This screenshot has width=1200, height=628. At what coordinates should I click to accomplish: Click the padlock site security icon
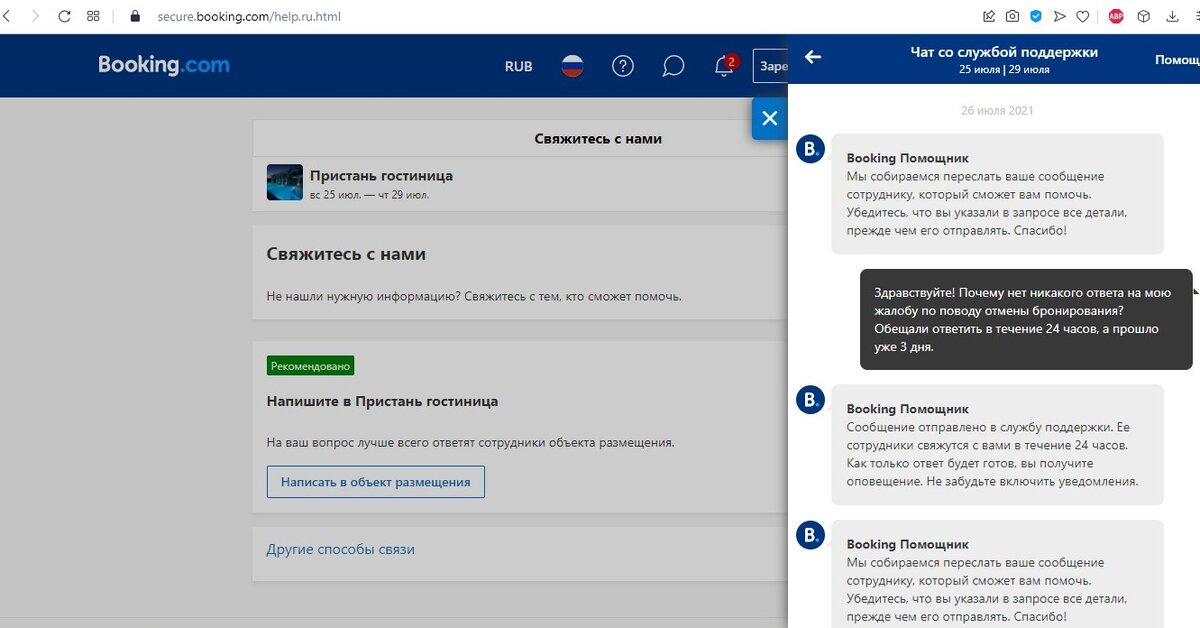tap(136, 17)
